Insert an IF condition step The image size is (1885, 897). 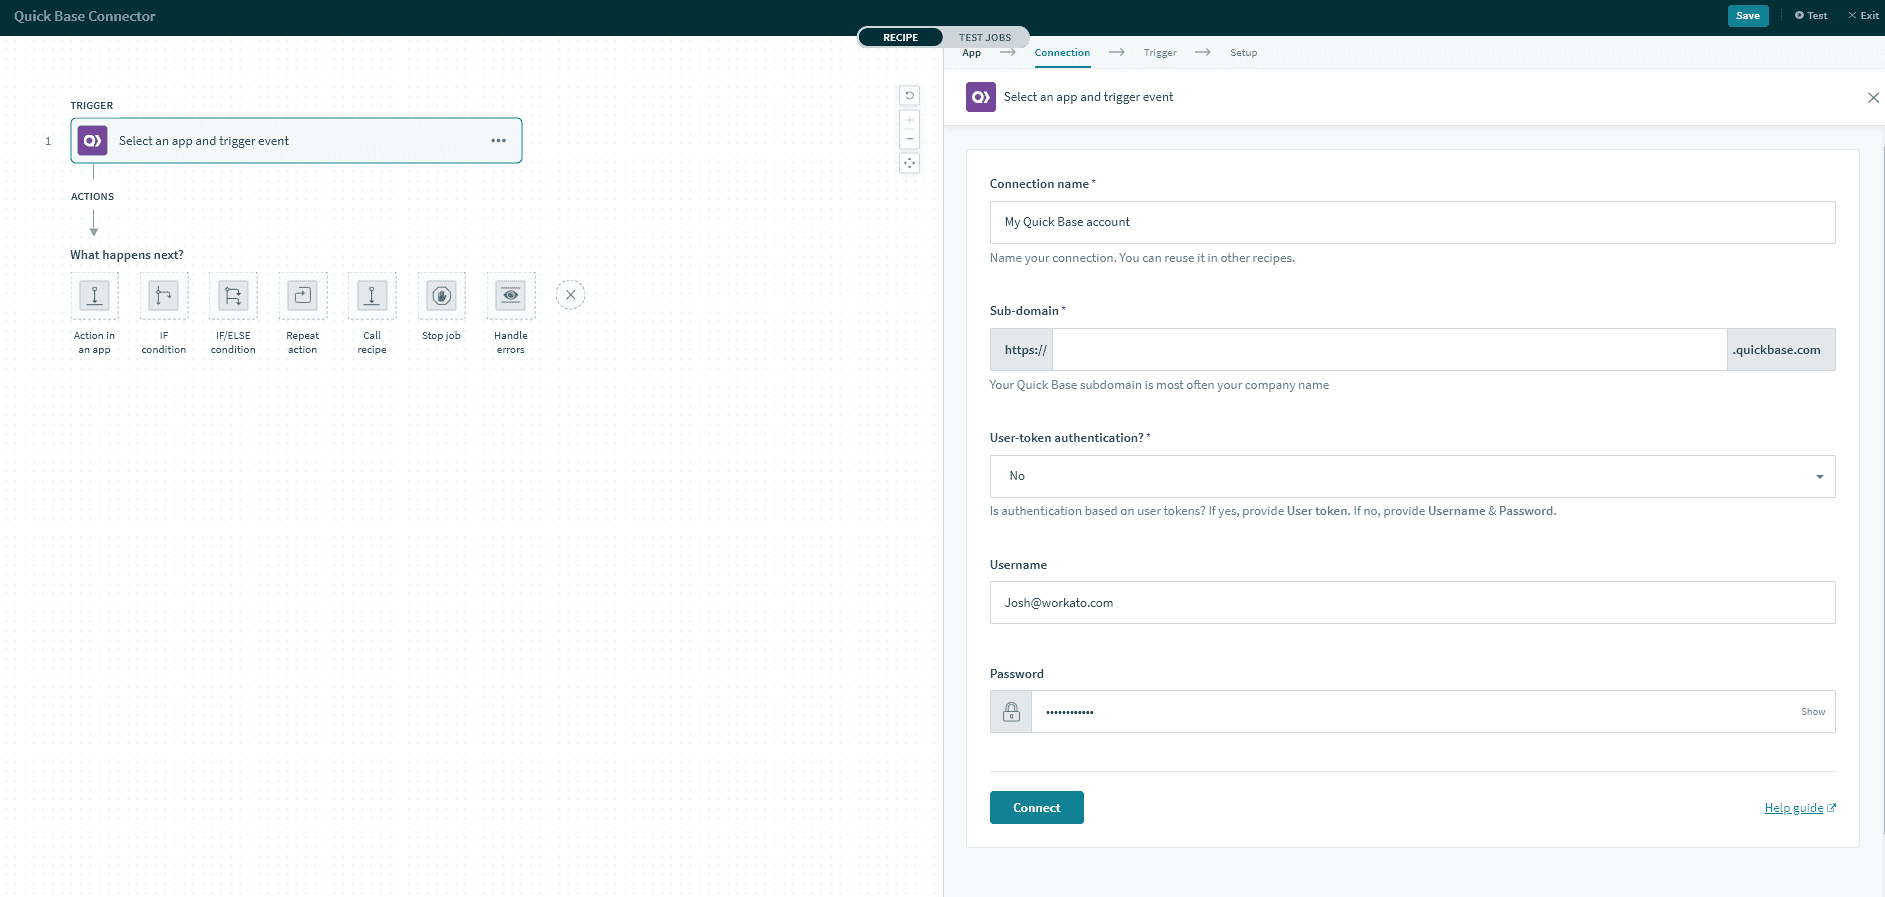[164, 296]
